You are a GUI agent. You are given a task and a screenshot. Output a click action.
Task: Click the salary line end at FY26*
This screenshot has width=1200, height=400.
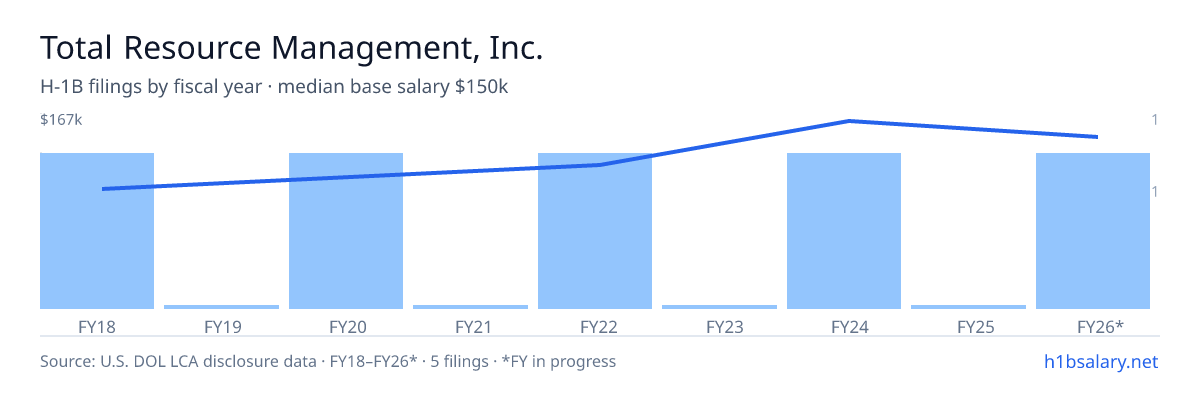tap(1097, 137)
